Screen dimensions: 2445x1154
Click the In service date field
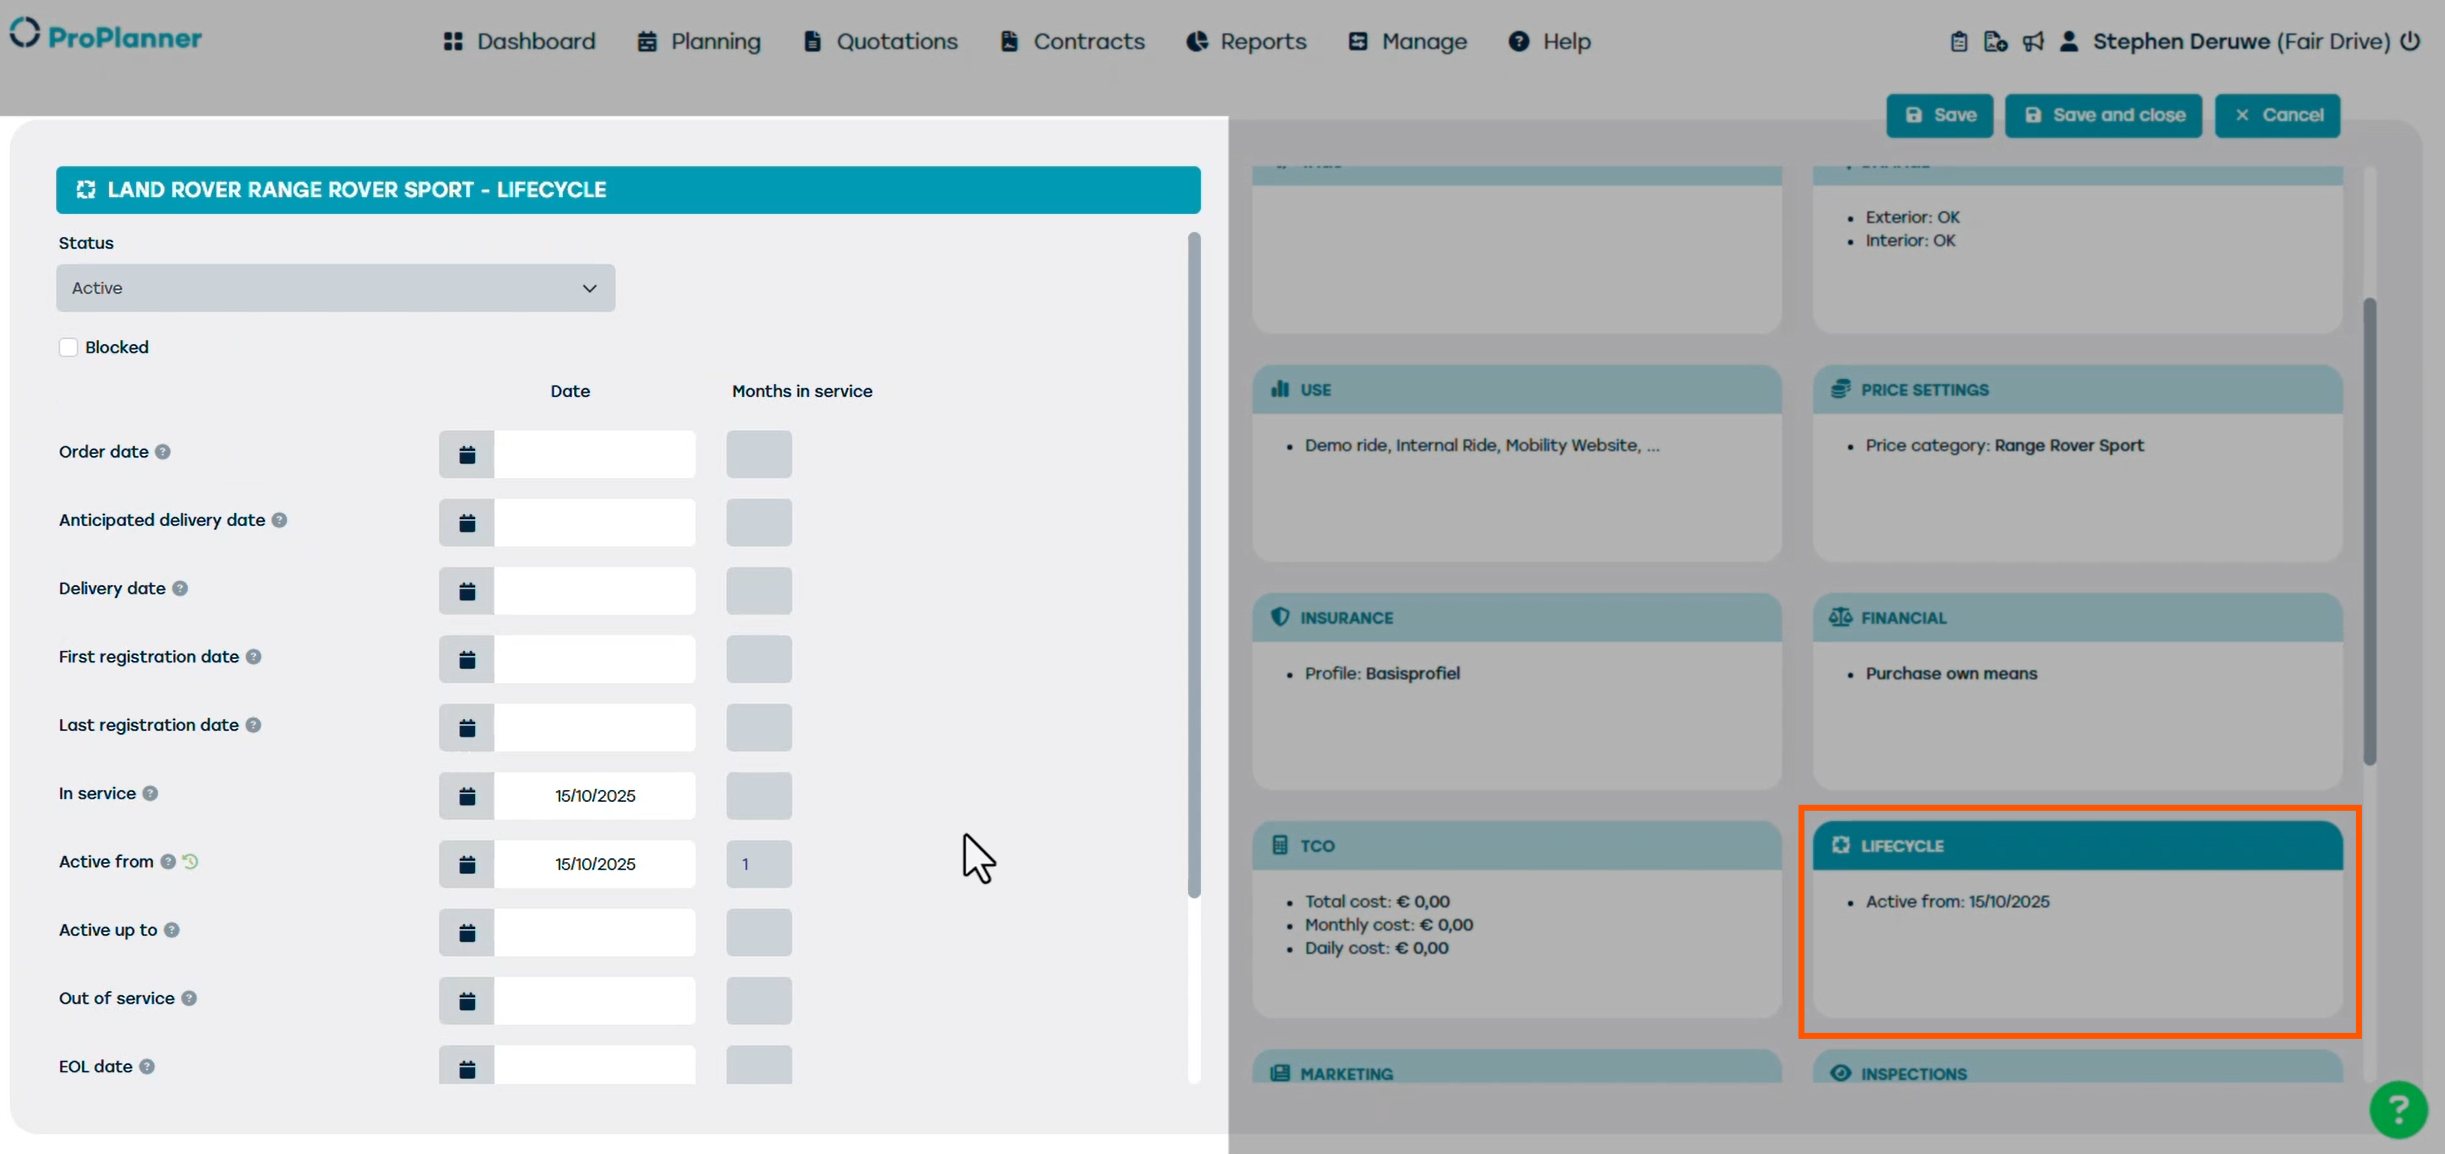[595, 796]
